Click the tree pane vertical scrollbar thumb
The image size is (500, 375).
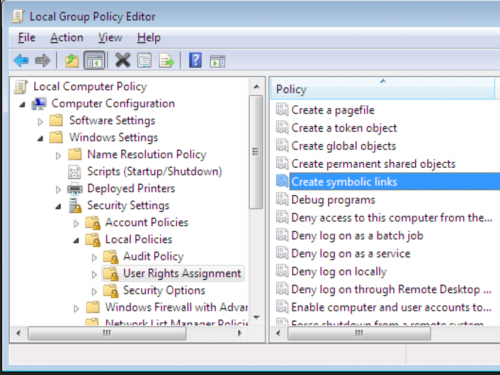pyautogui.click(x=256, y=152)
